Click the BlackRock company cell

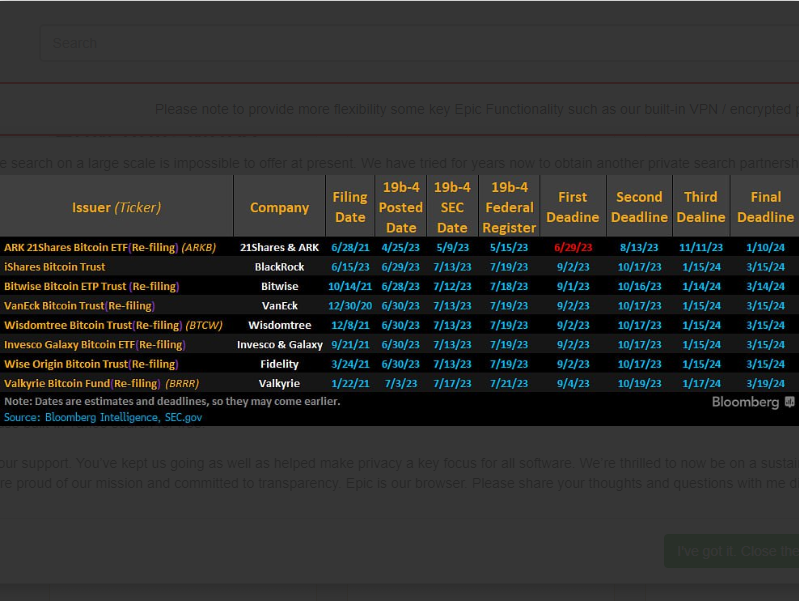279,267
